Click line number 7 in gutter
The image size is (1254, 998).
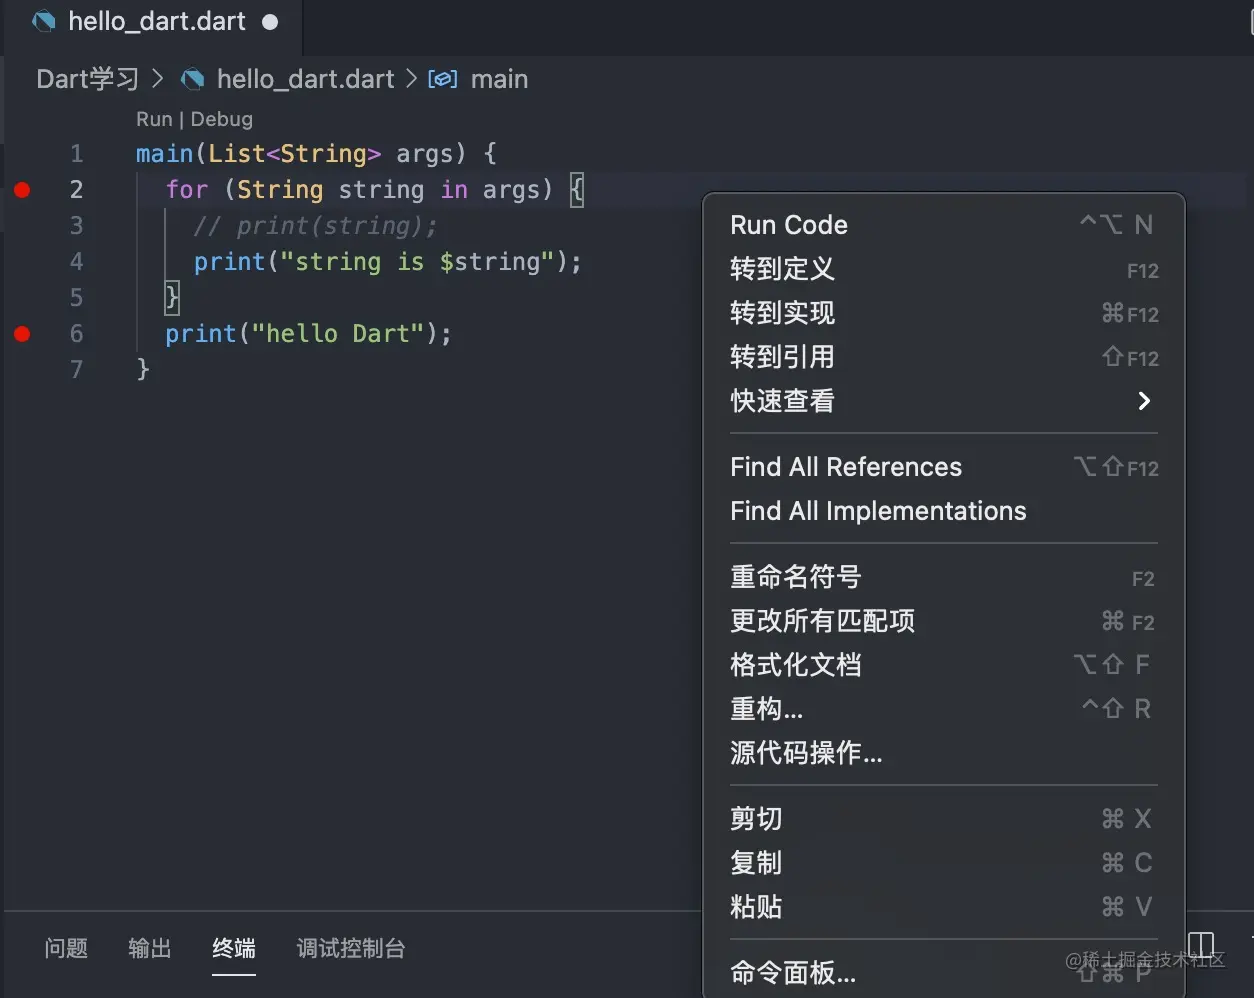(77, 370)
